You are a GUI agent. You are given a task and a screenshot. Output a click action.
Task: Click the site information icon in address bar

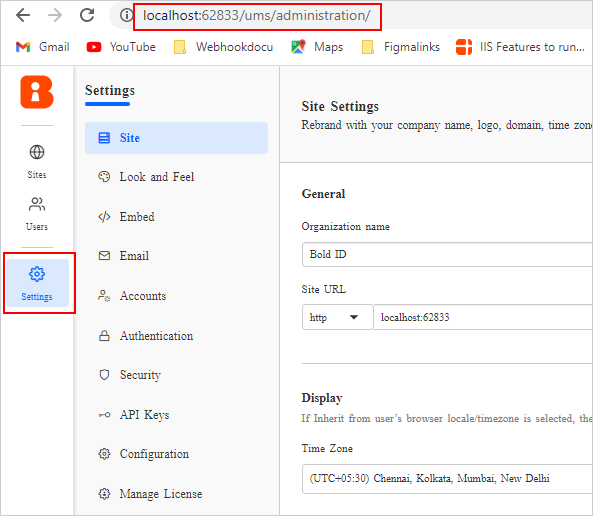(x=126, y=15)
